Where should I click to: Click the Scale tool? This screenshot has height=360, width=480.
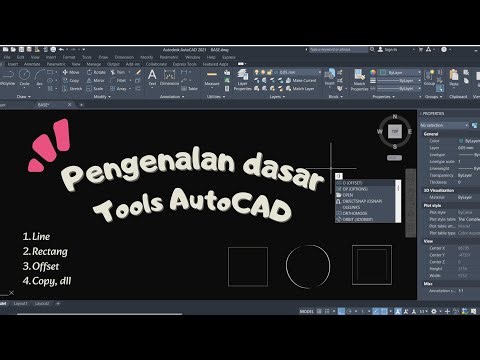(x=95, y=89)
